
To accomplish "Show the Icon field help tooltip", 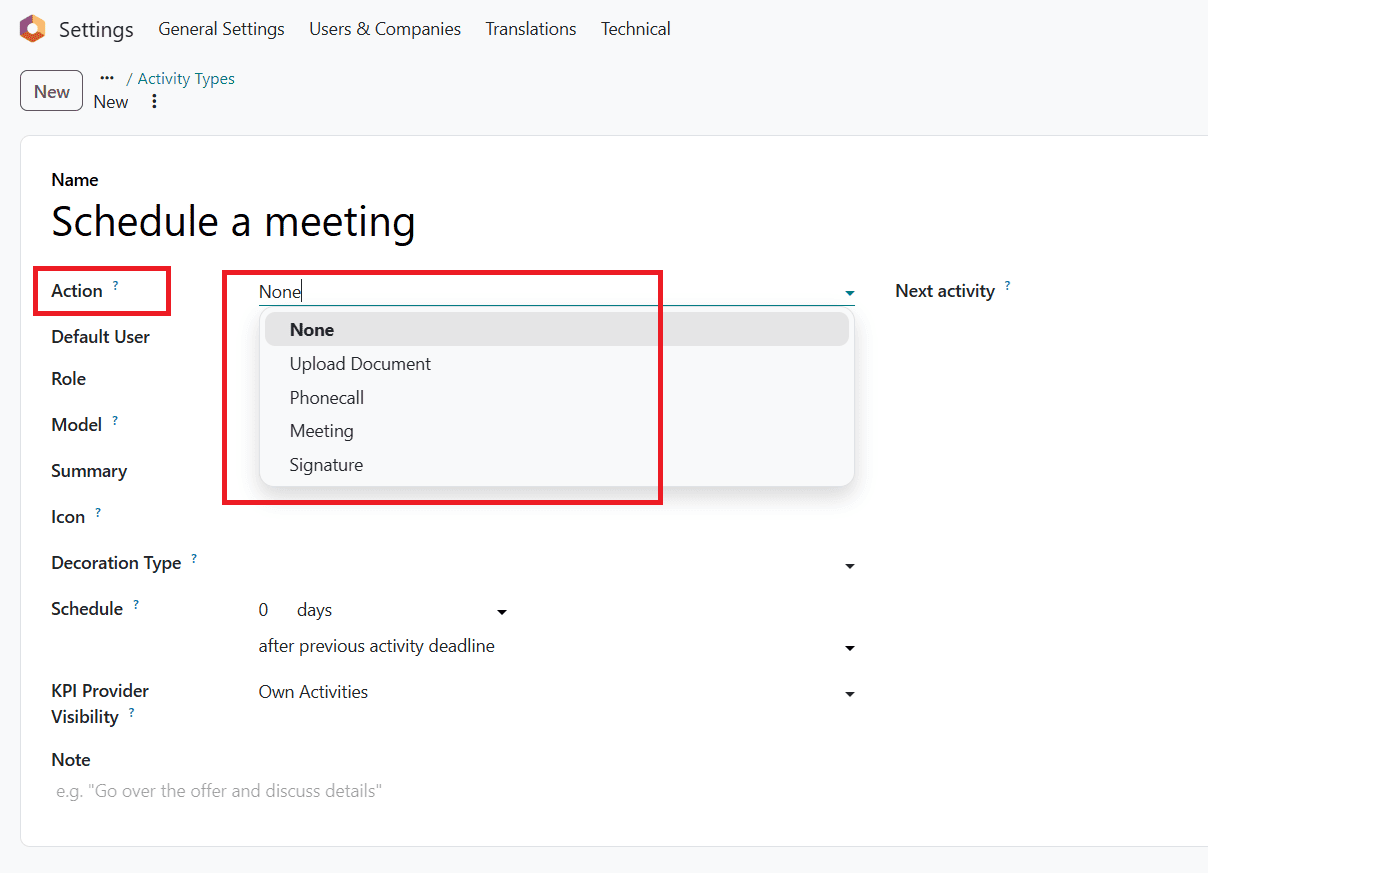I will point(98,512).
